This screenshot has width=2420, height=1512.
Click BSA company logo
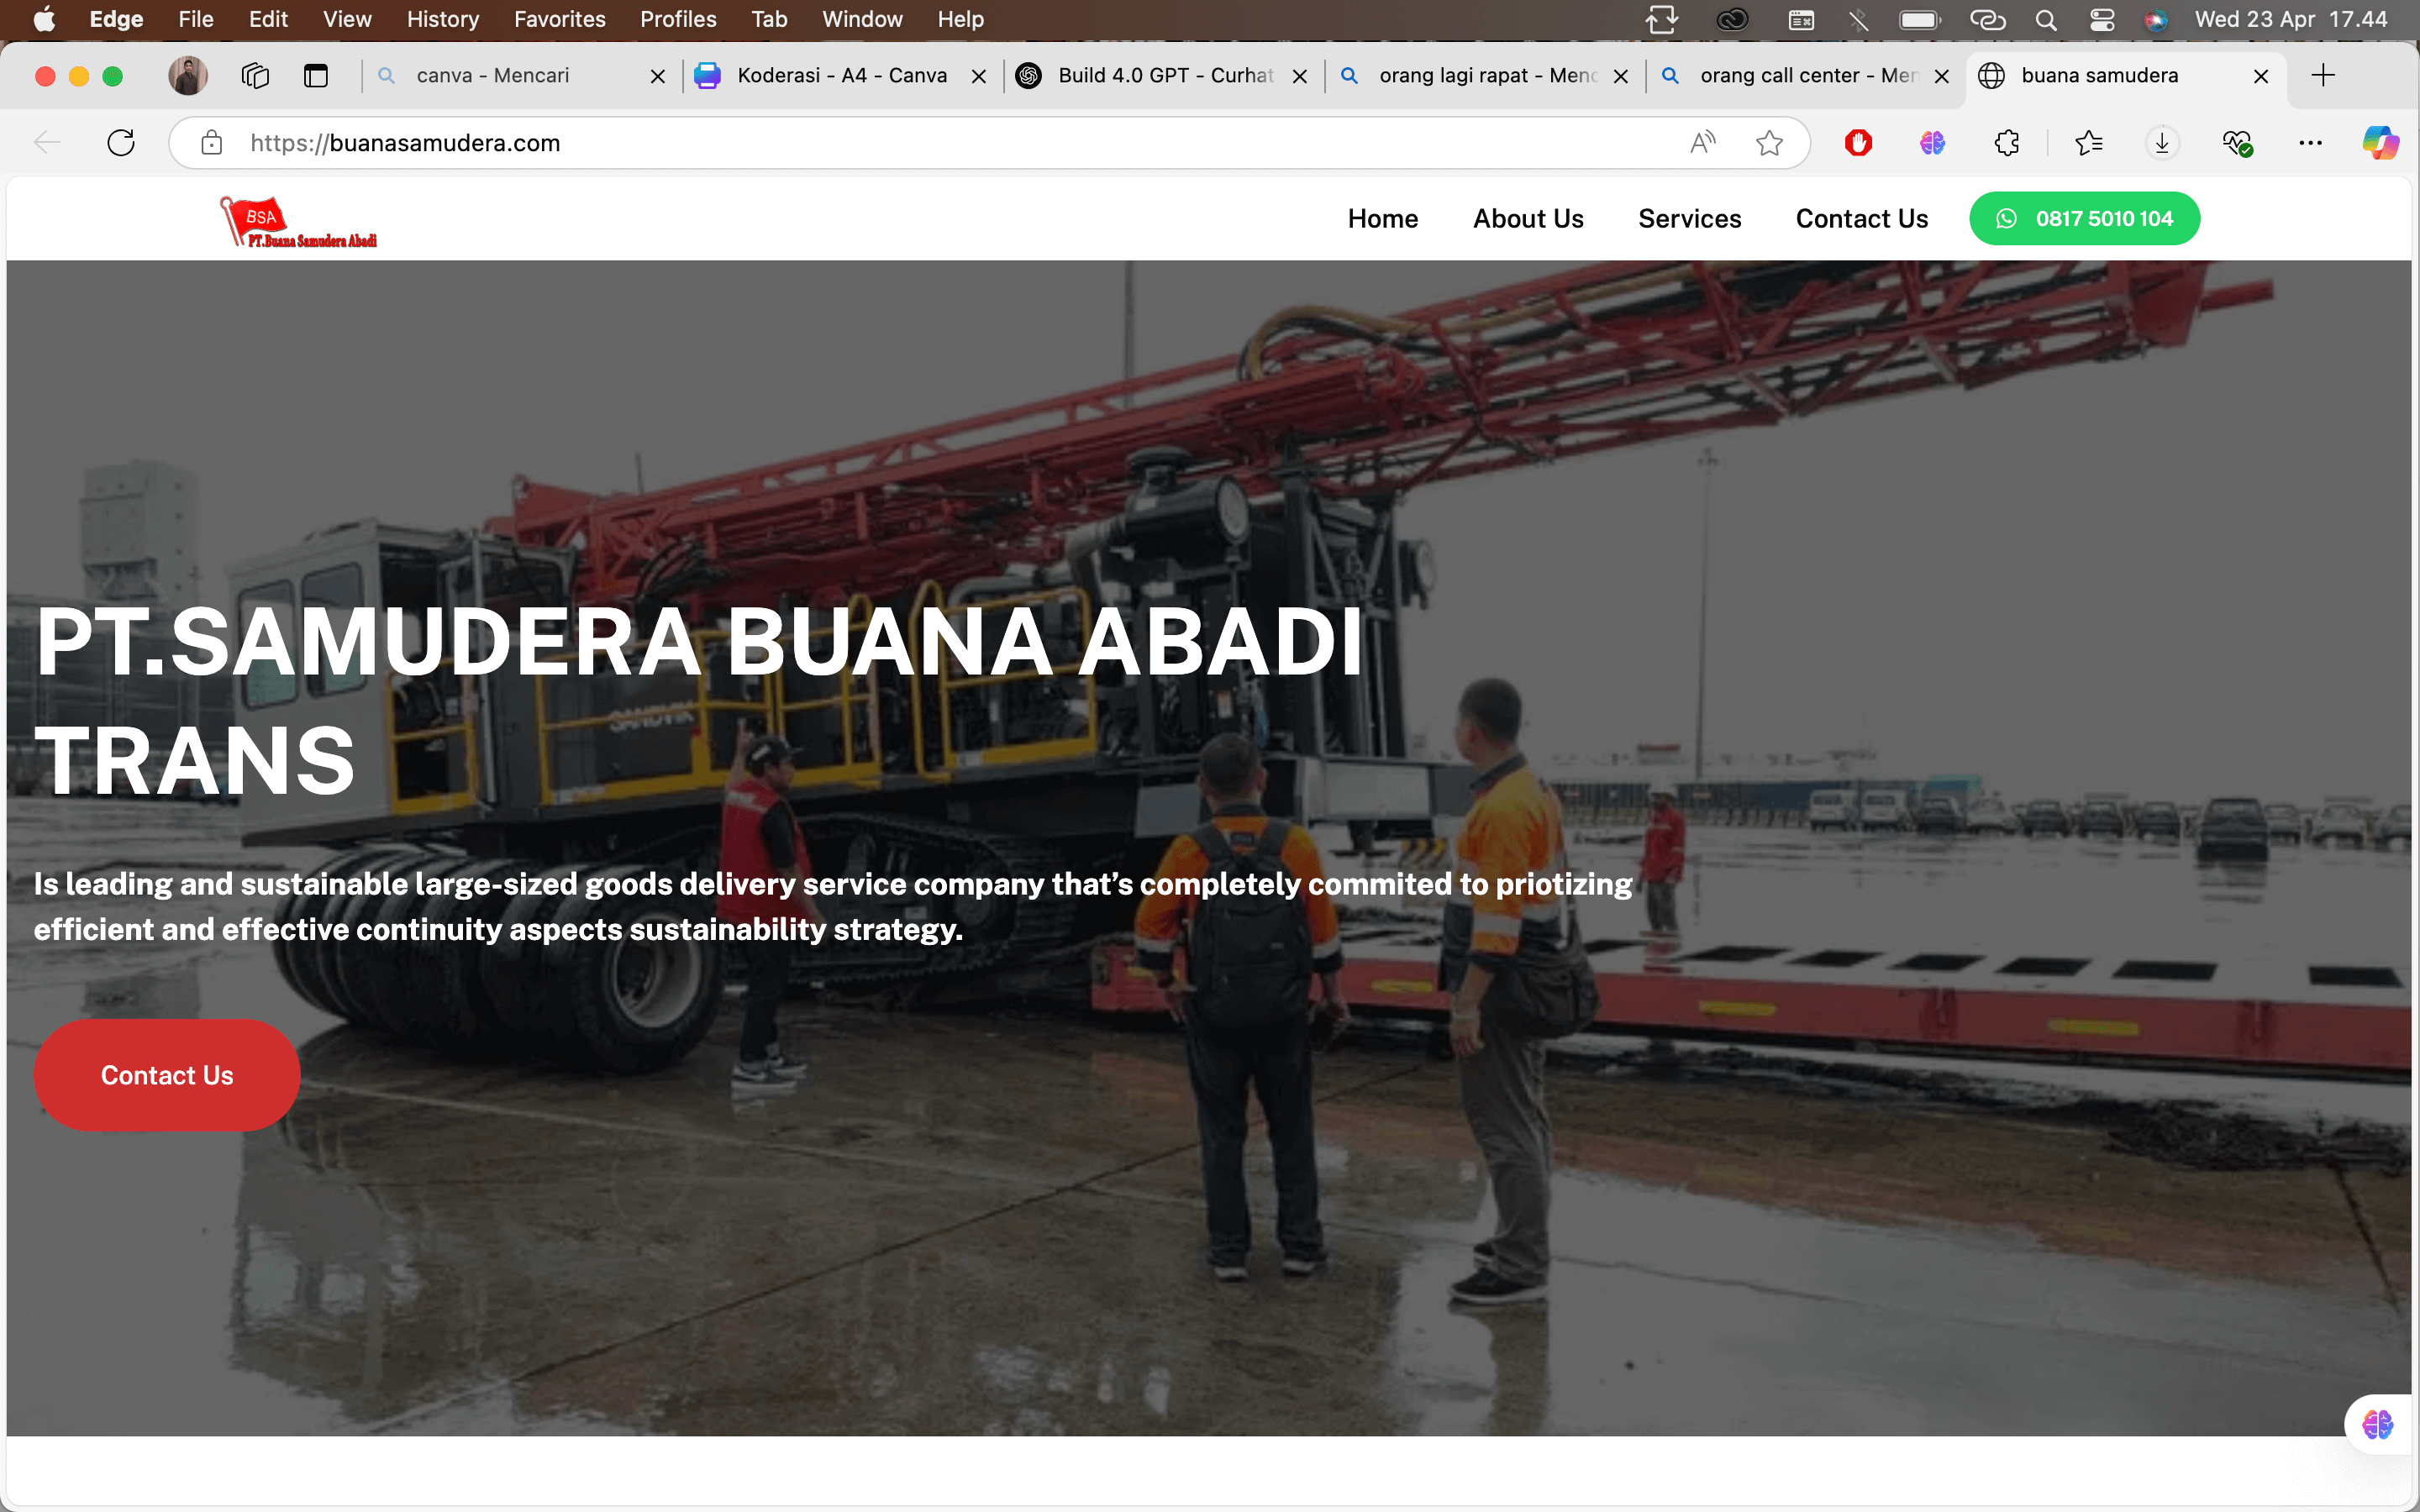tap(297, 222)
